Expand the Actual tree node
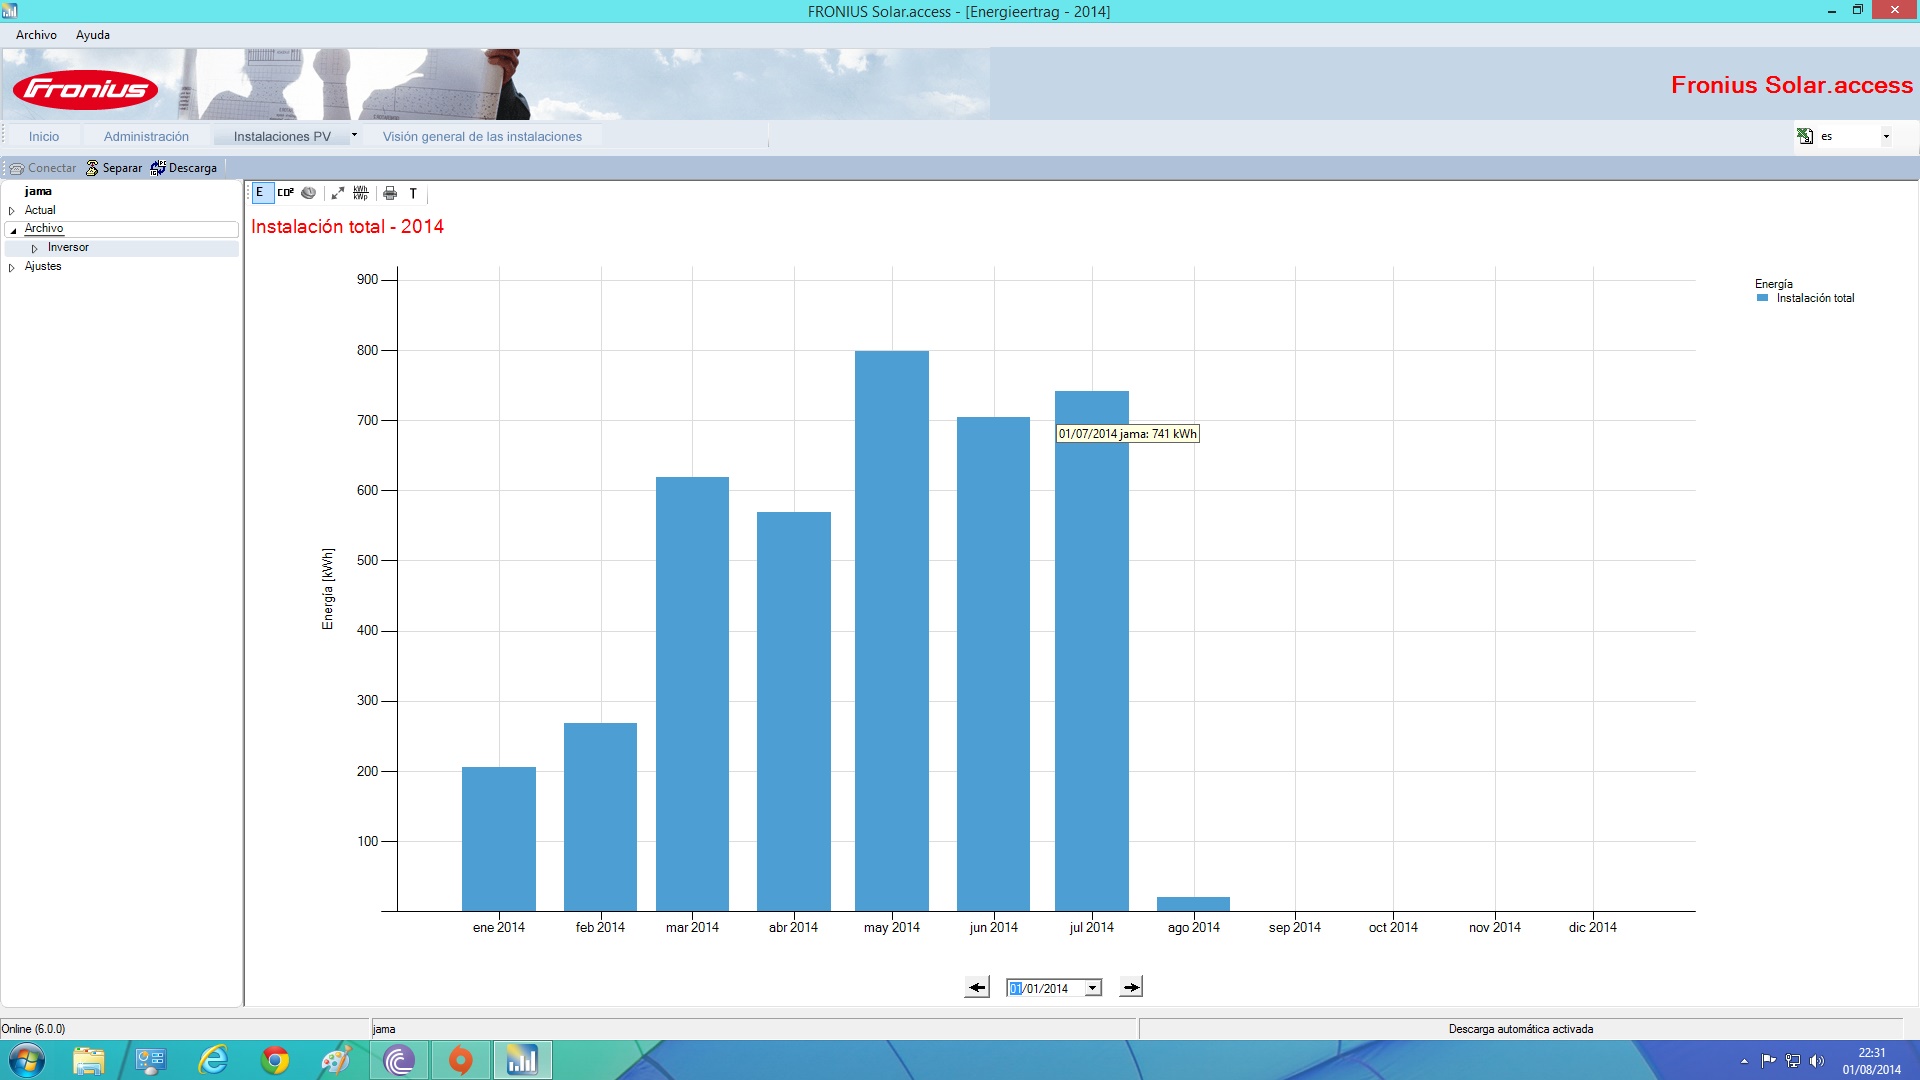 [x=12, y=211]
